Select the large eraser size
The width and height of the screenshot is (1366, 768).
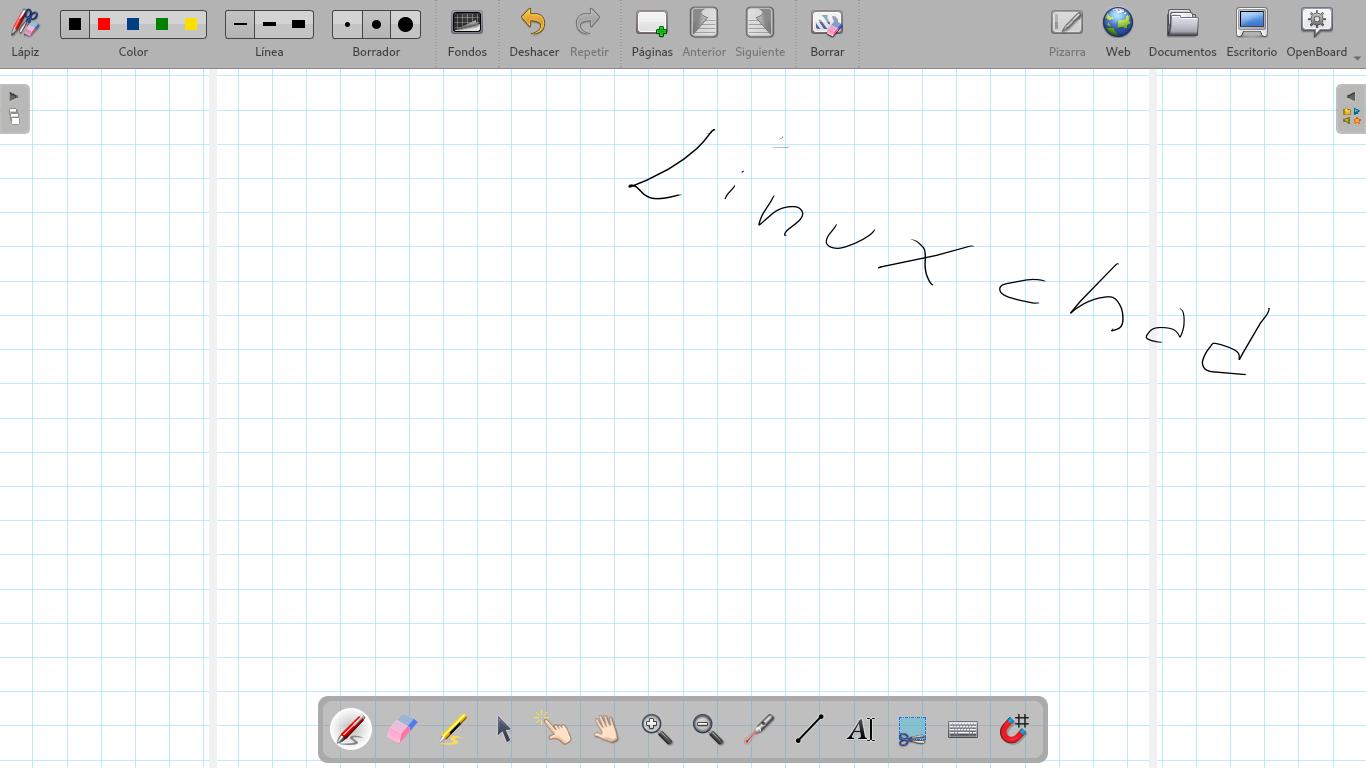pos(405,24)
